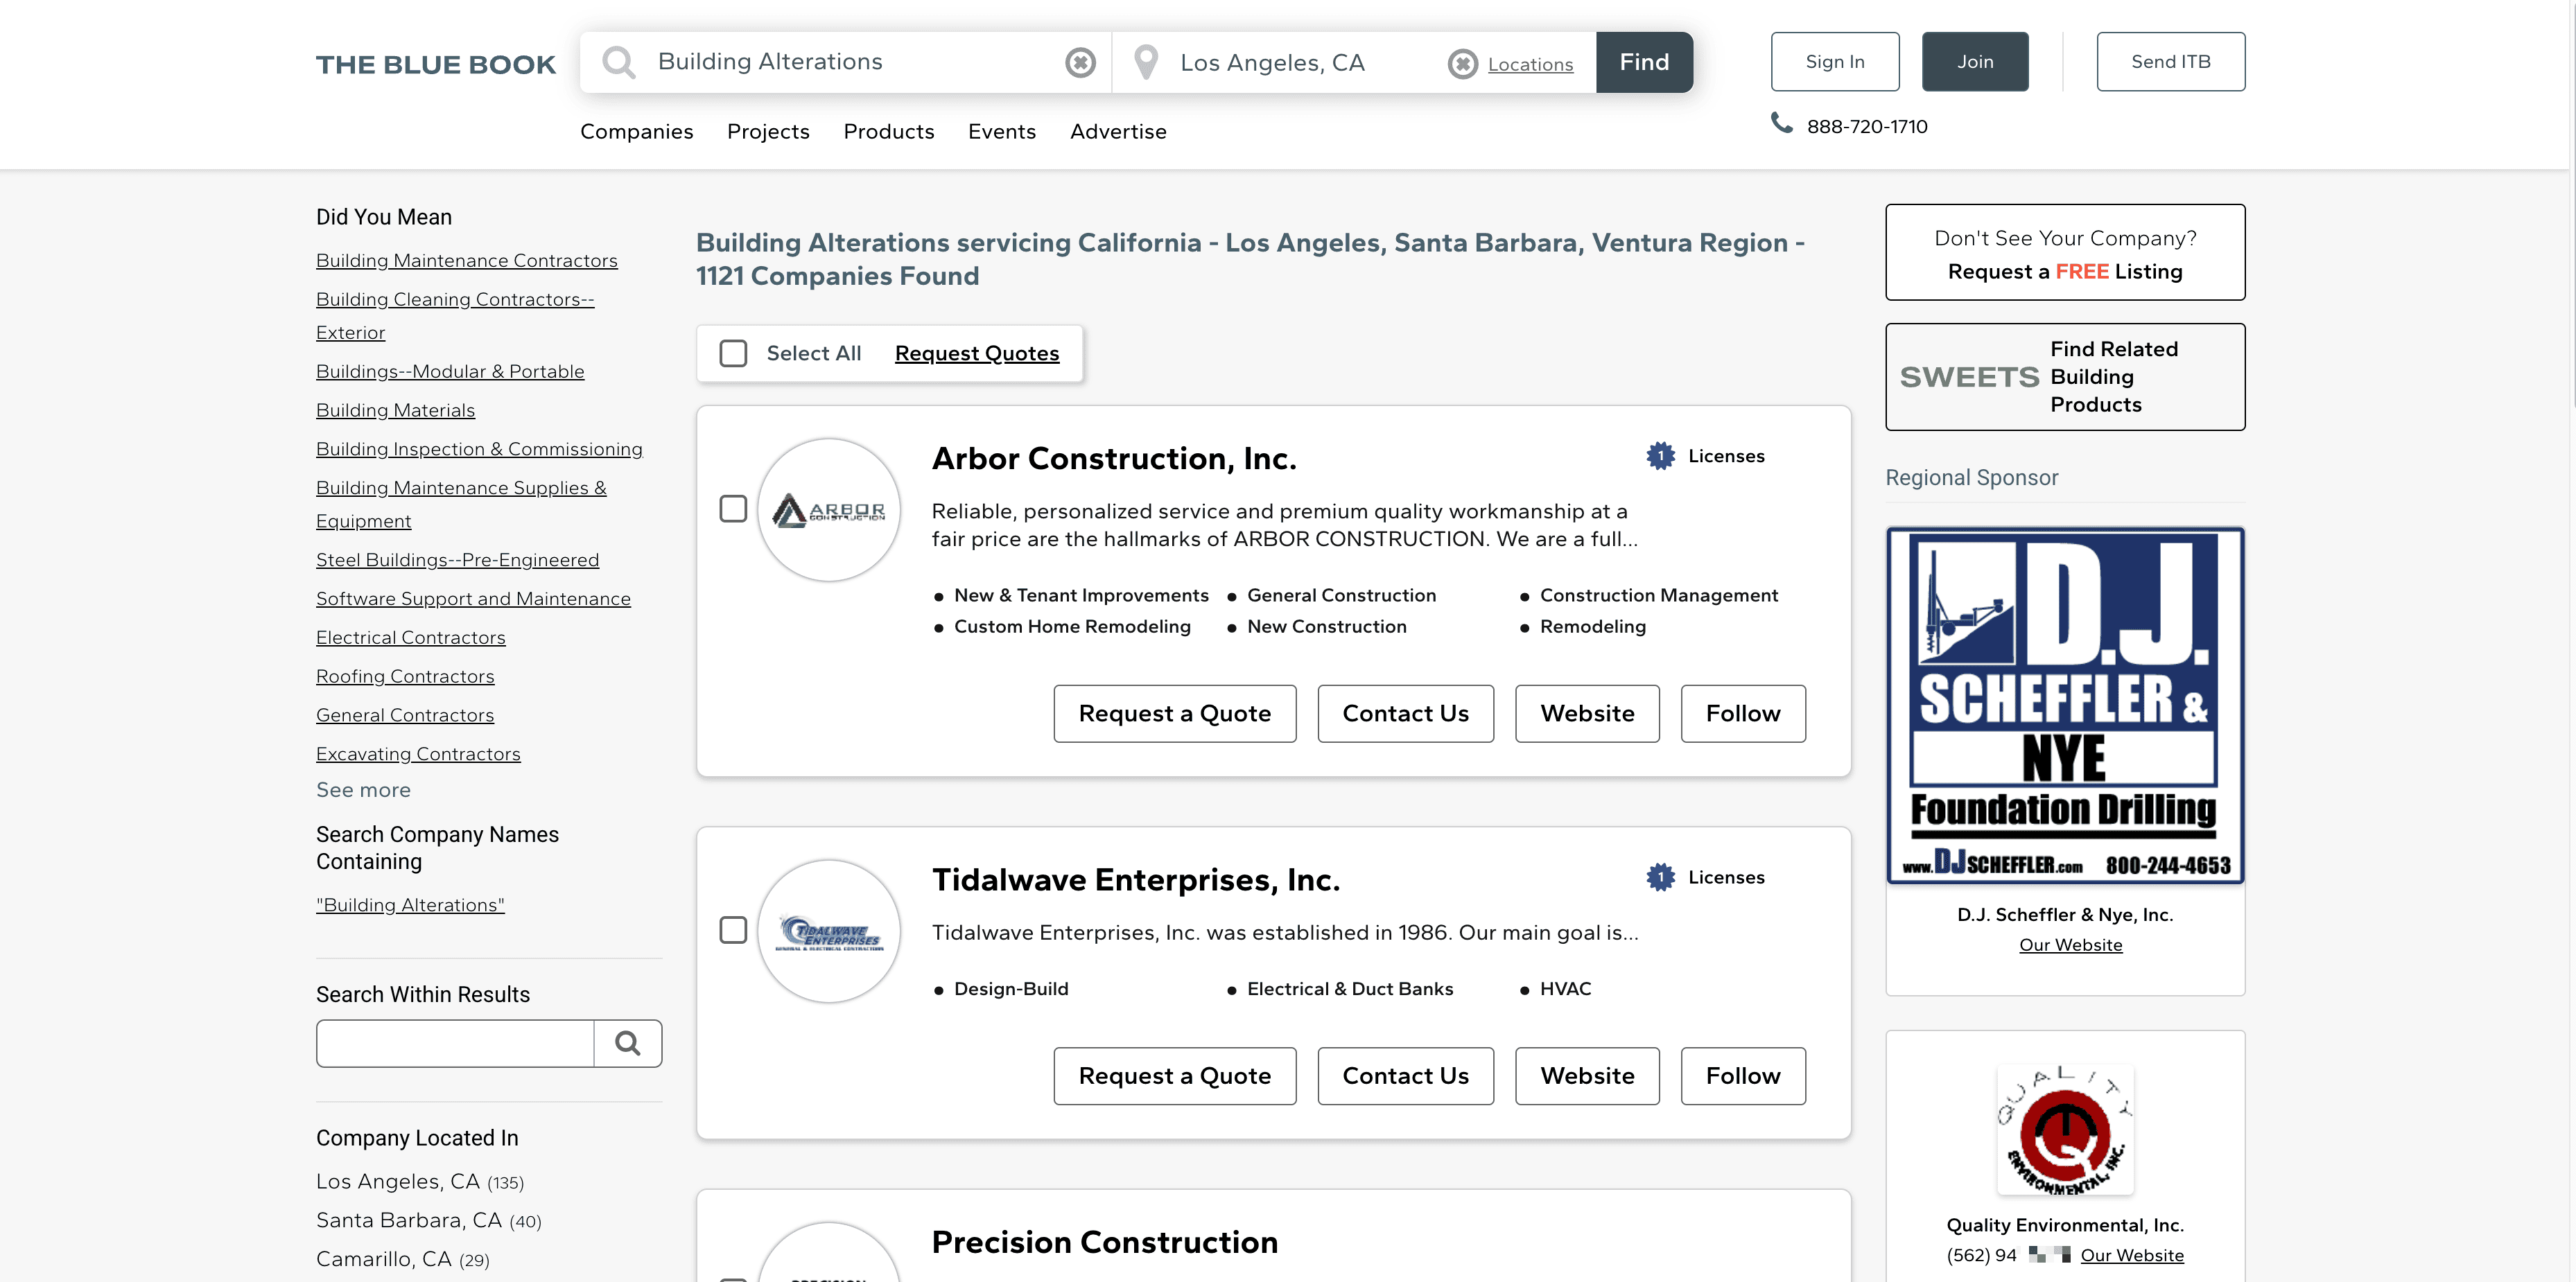
Task: Expand See more suggestions list
Action: (x=363, y=790)
